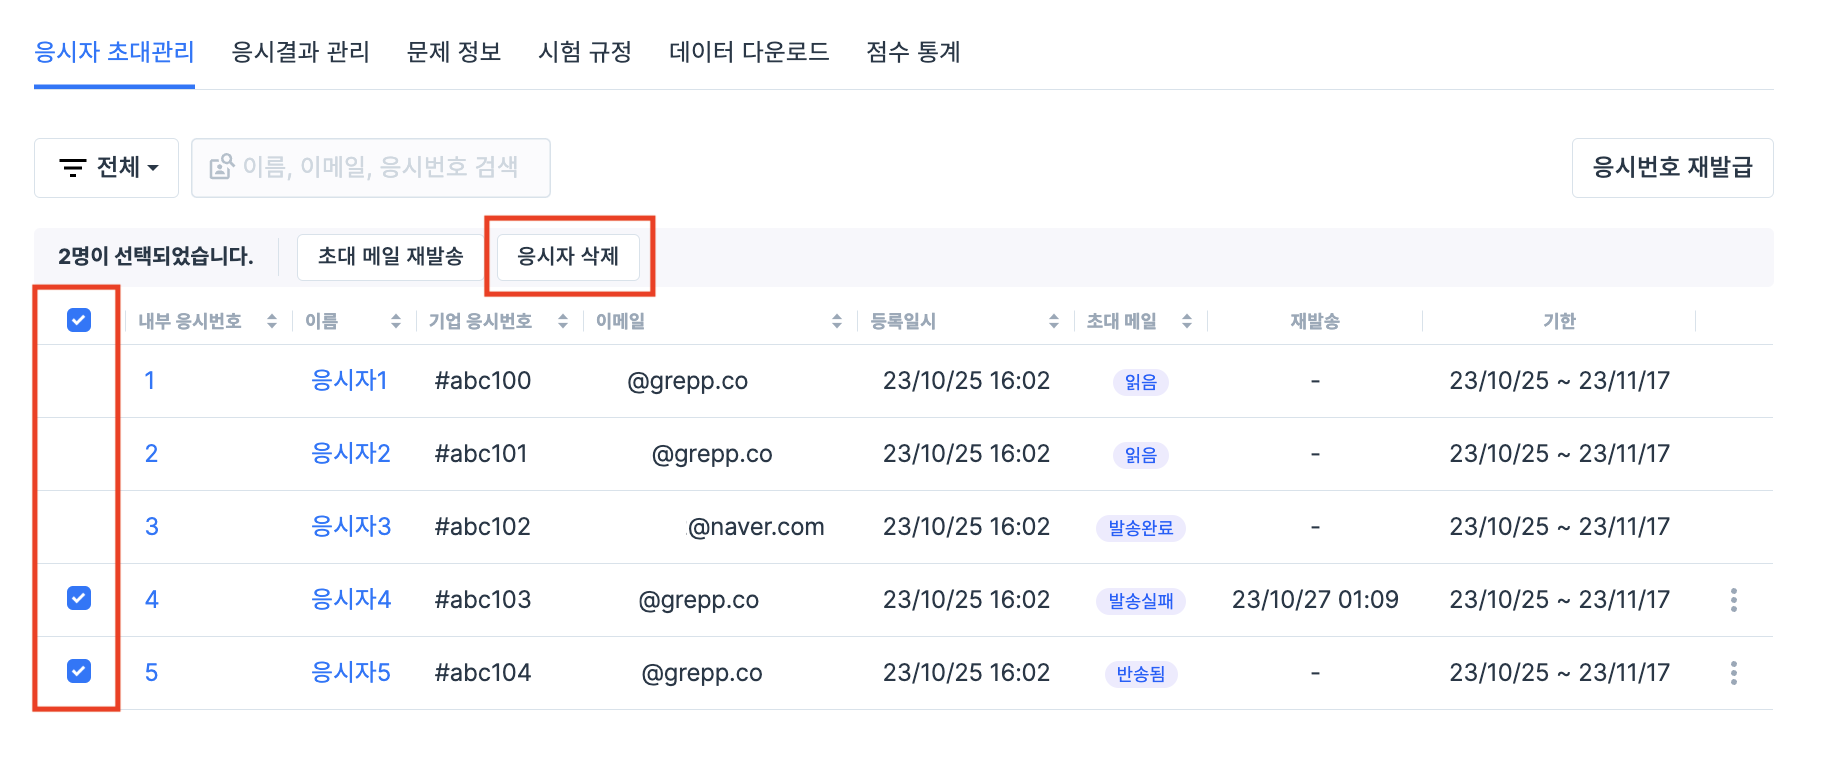Image resolution: width=1828 pixels, height=780 pixels.
Task: Uncheck the checkbox for 응시자4
Action: coord(79,598)
